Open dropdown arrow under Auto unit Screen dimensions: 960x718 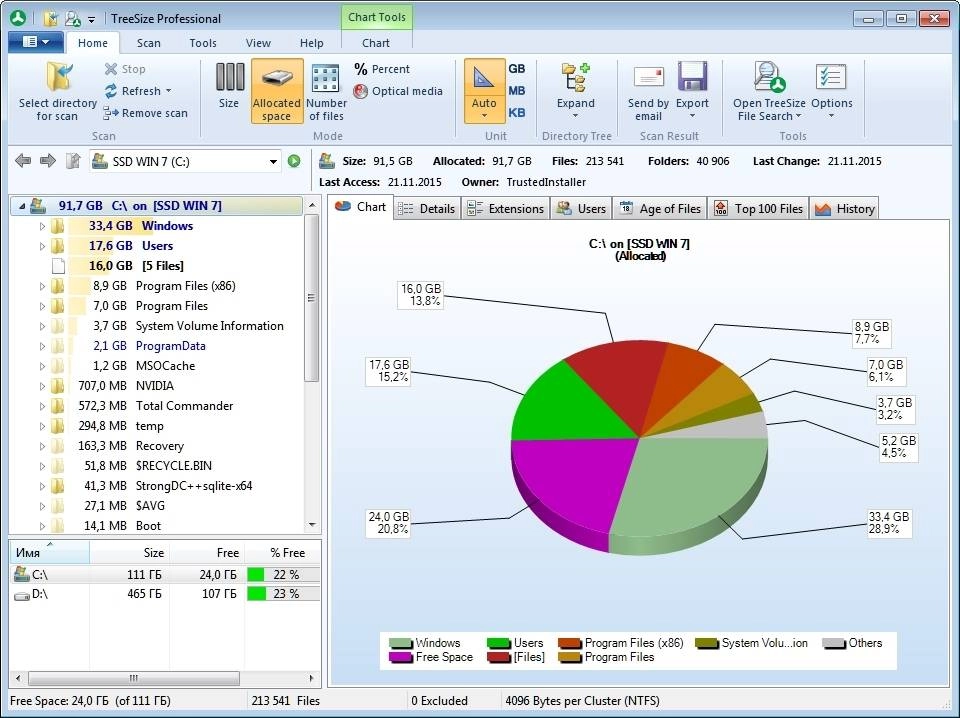click(x=484, y=116)
